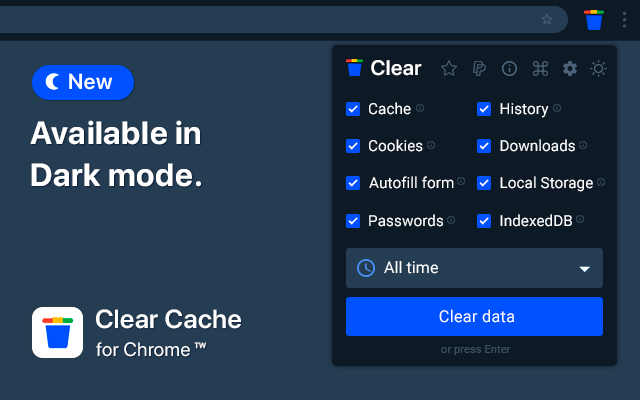The width and height of the screenshot is (640, 400).
Task: Open the info icon in header
Action: (x=510, y=68)
